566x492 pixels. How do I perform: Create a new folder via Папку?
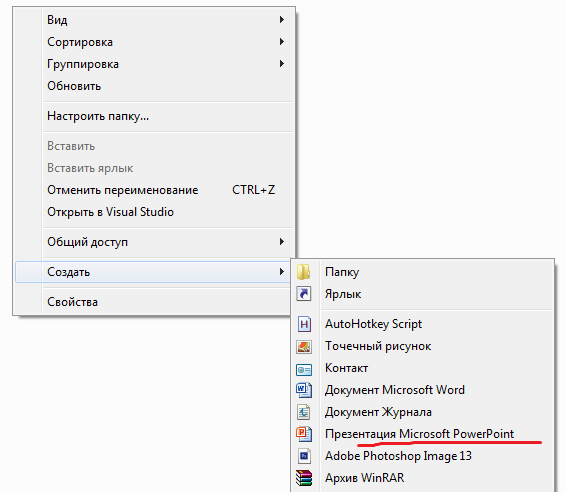click(x=423, y=272)
